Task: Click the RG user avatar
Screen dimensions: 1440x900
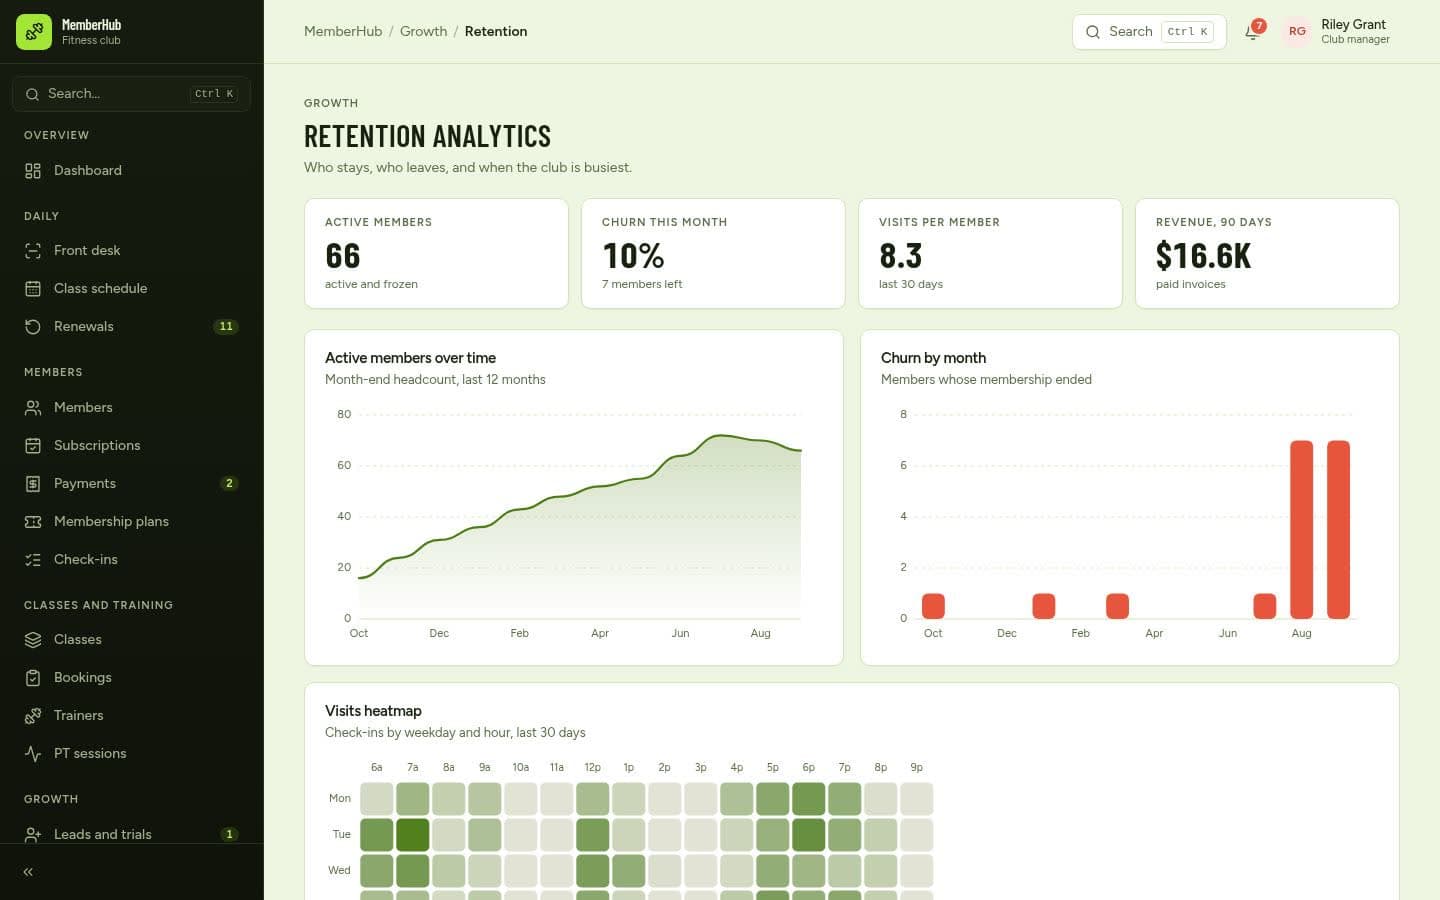Action: [1297, 32]
